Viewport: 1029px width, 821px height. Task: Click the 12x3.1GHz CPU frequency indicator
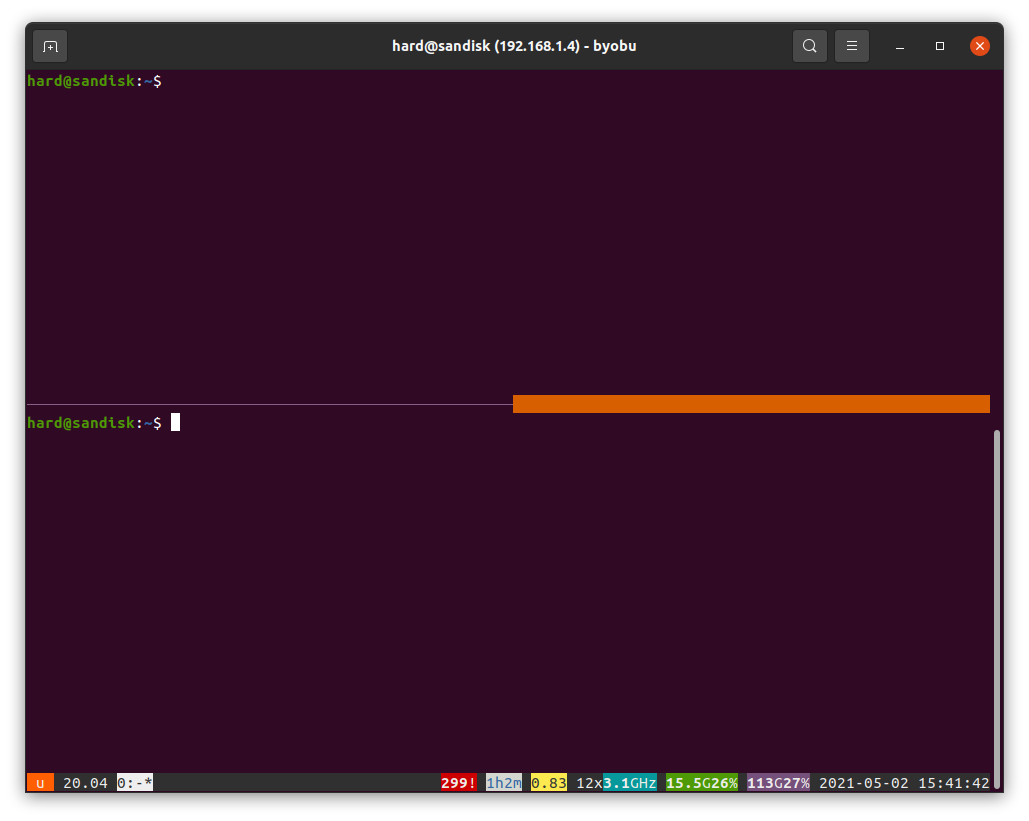pyautogui.click(x=614, y=783)
